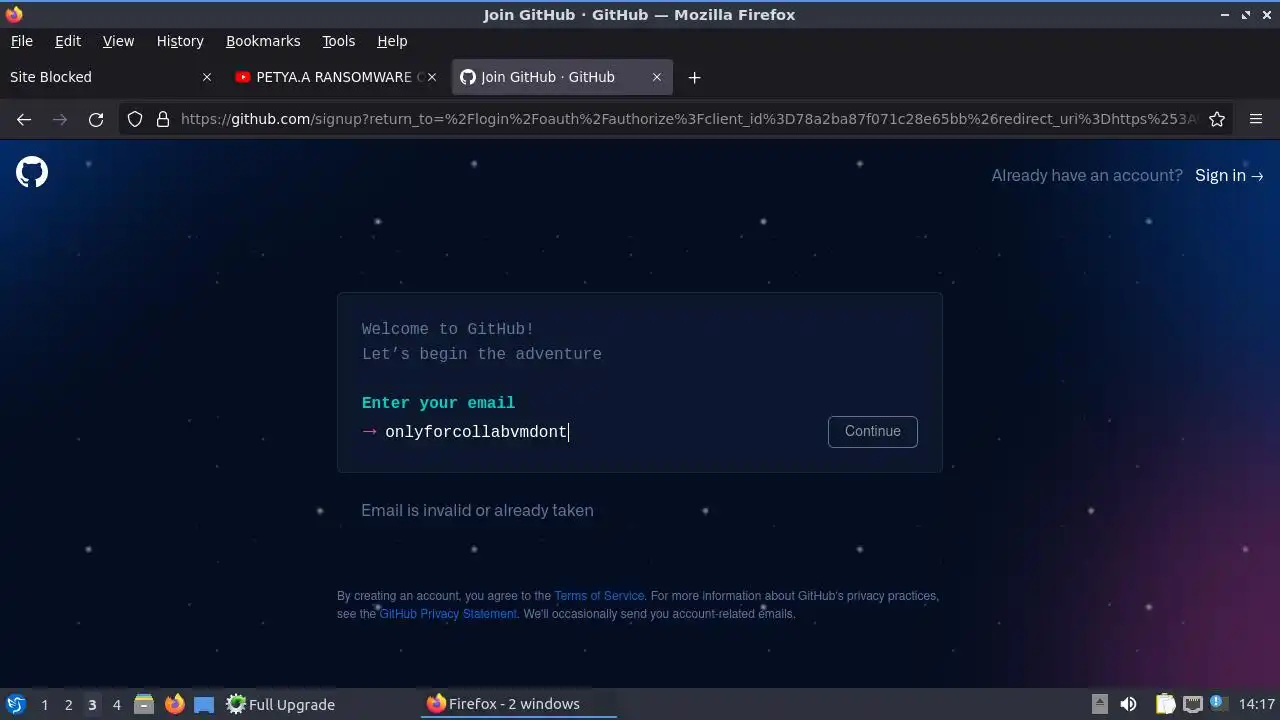The image size is (1280, 720).
Task: Open the File menu
Action: [x=21, y=41]
